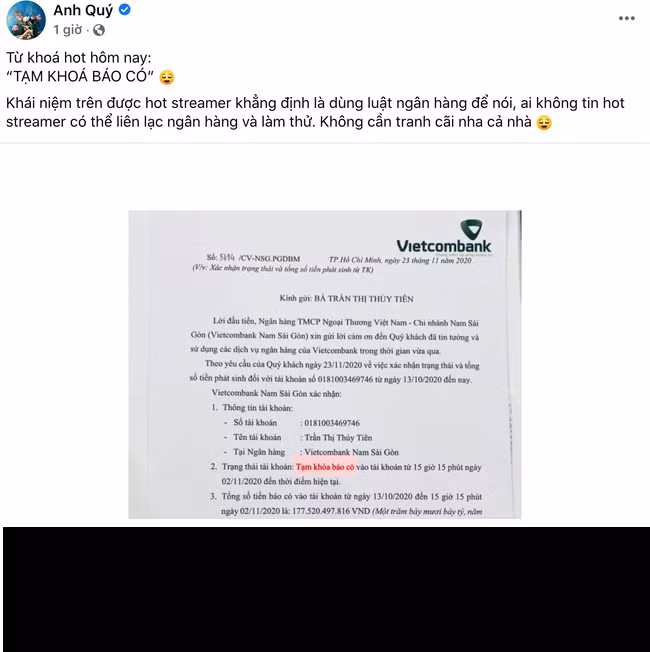This screenshot has width=650, height=652.
Task: Click the red highlighted "Tạm khóa báo có" text
Action: 325,467
